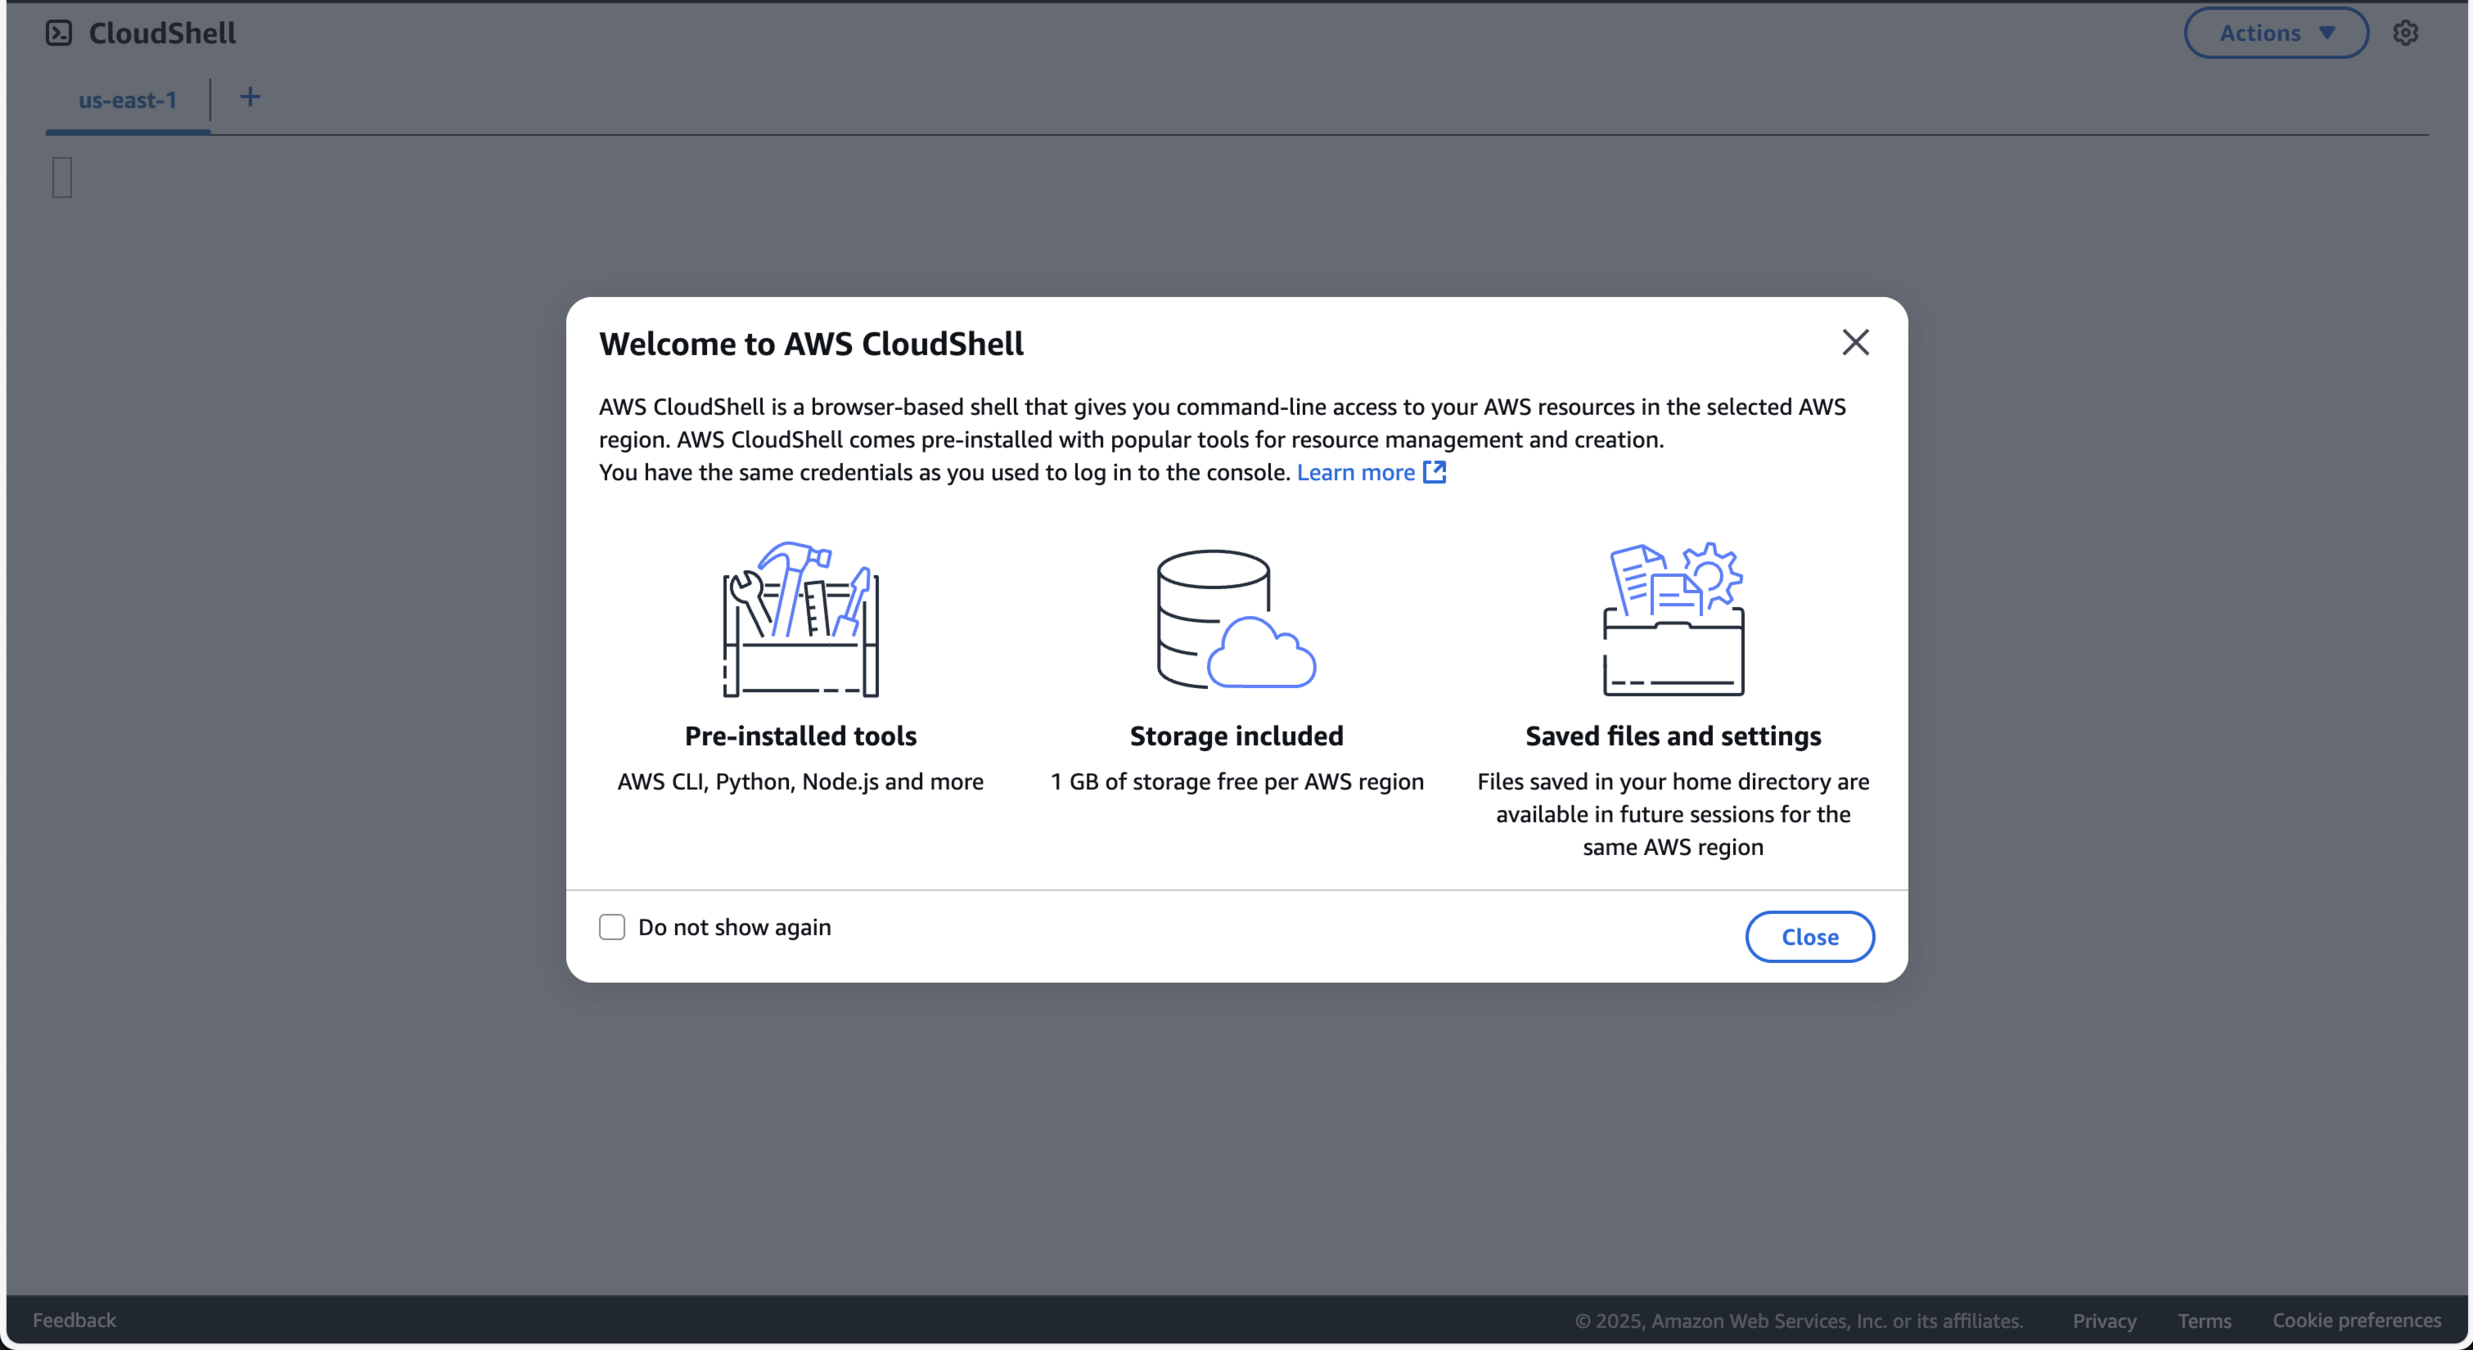This screenshot has width=2473, height=1350.
Task: Expand the Actions dropdown menu
Action: point(2260,33)
